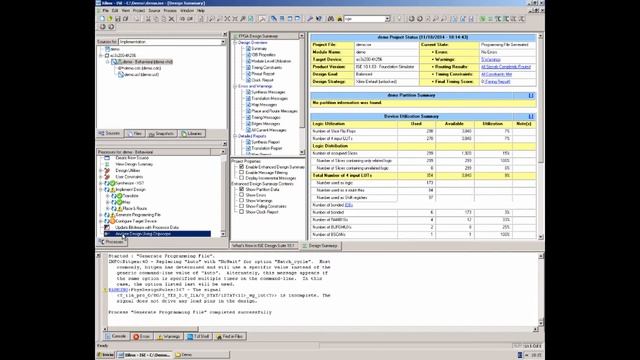Check Show Failing Constraints checkbox
The height and width of the screenshot is (360, 640).
(x=242, y=206)
